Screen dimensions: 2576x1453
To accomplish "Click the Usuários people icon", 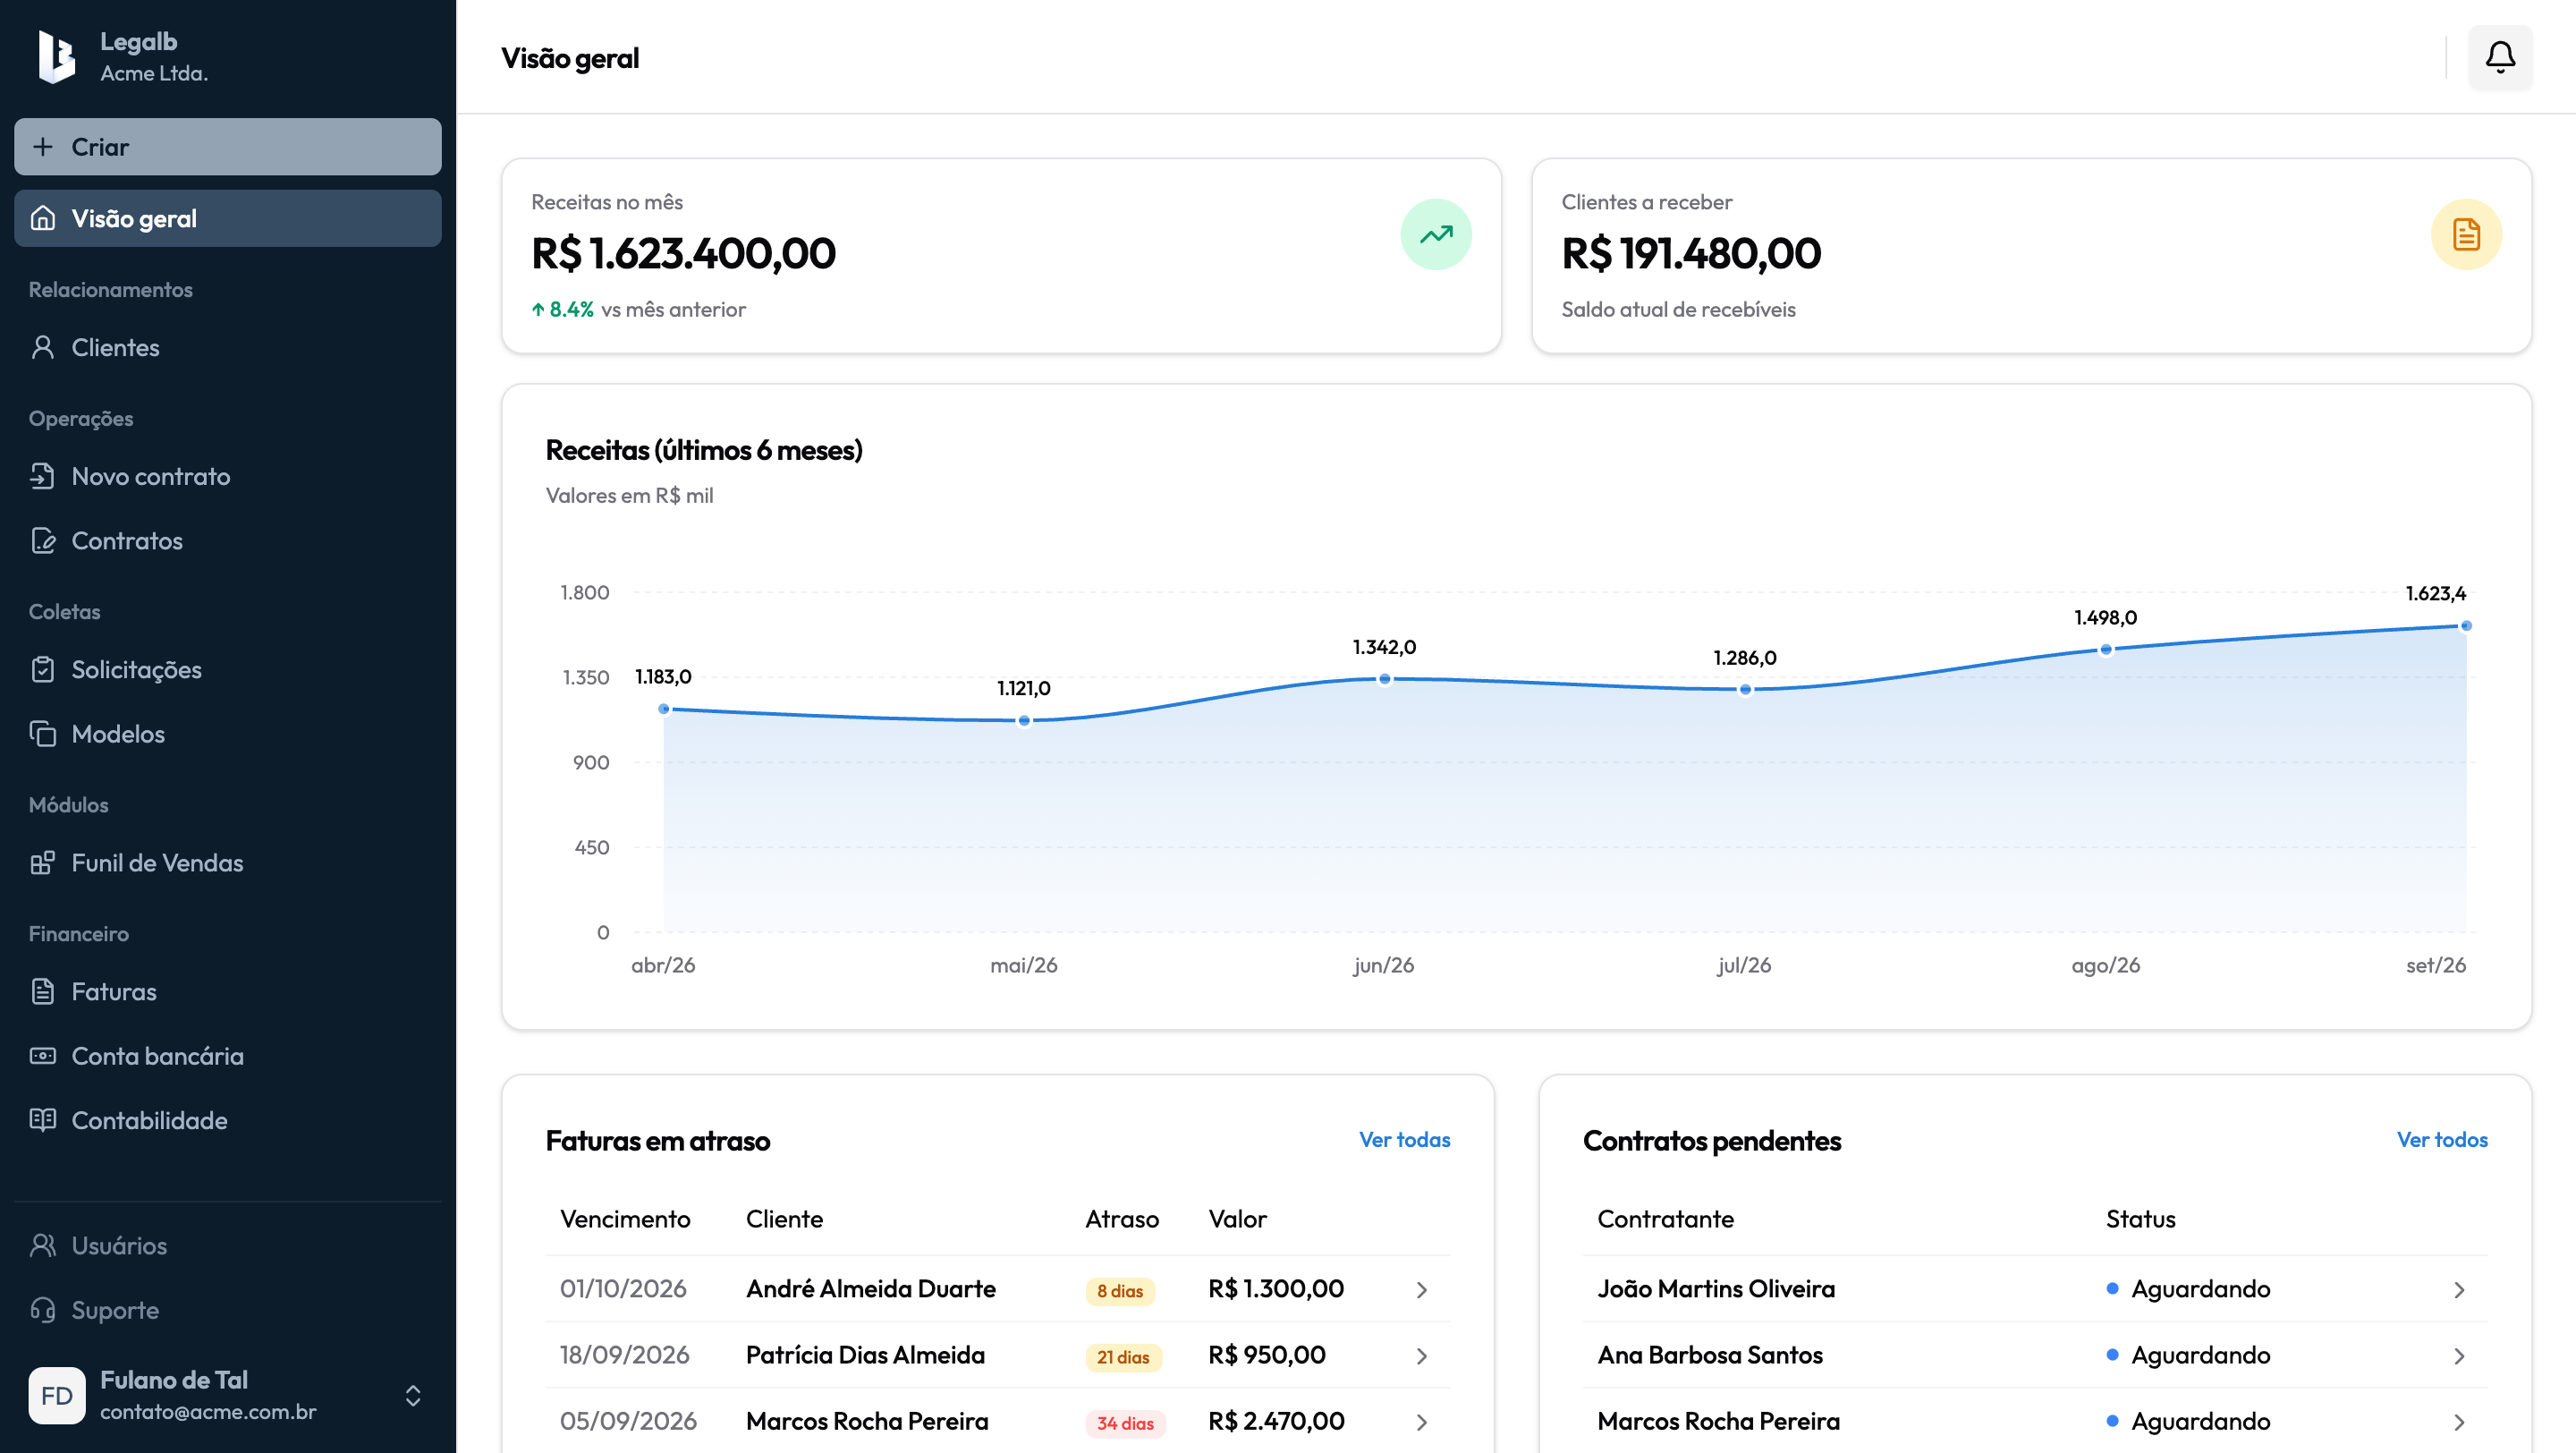I will pos(43,1245).
